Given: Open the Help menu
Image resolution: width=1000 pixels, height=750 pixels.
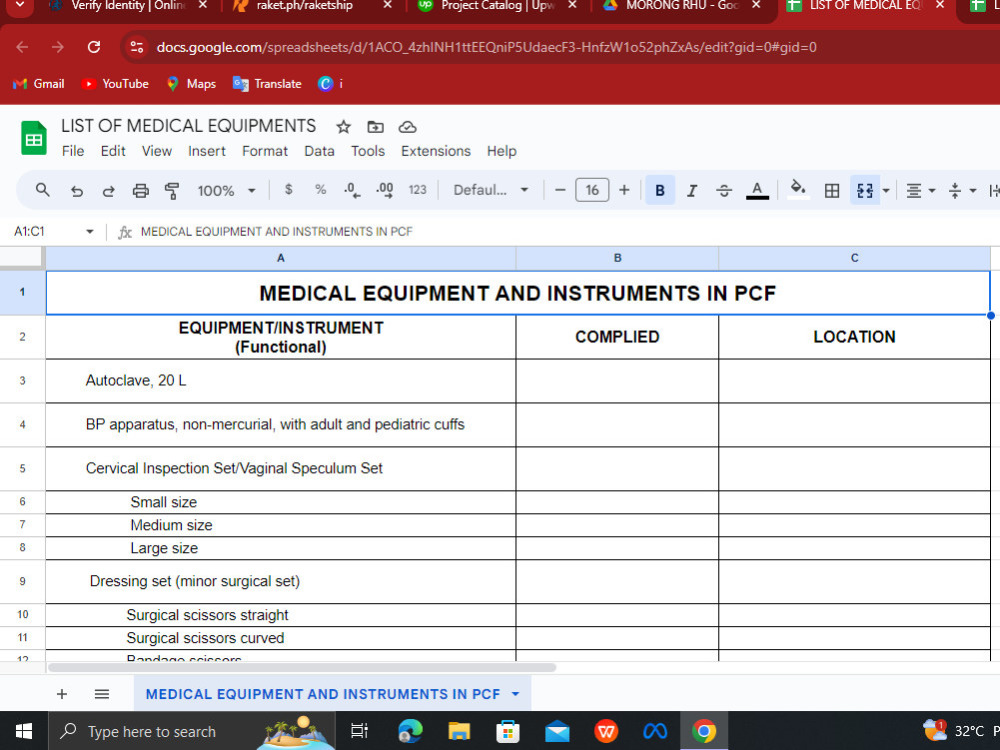Looking at the screenshot, I should 502,151.
